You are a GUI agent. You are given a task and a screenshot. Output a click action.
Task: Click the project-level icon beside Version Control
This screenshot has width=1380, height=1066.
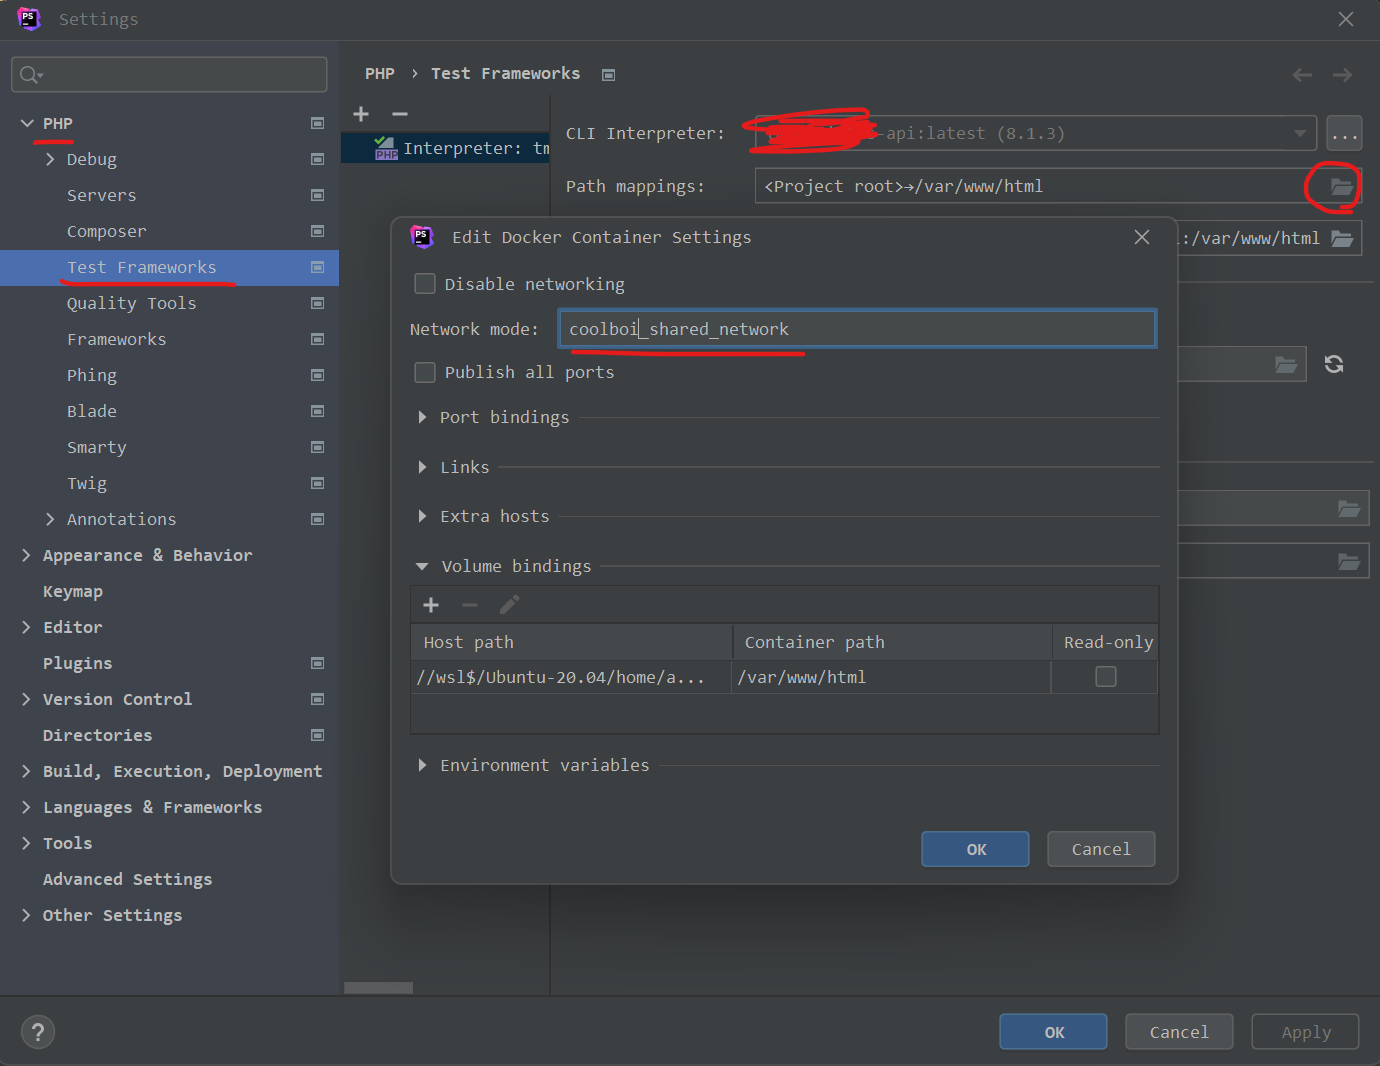tap(317, 699)
